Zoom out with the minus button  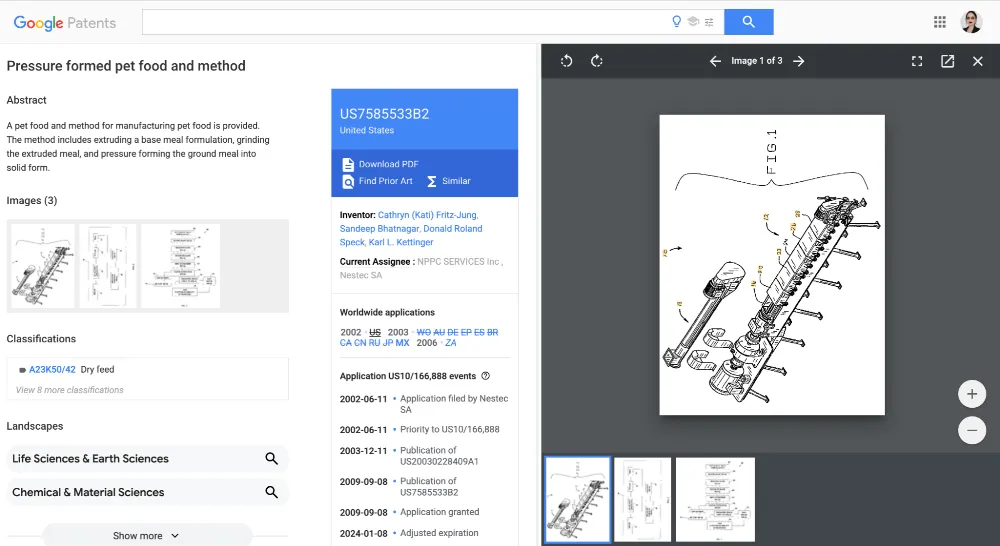coord(971,430)
